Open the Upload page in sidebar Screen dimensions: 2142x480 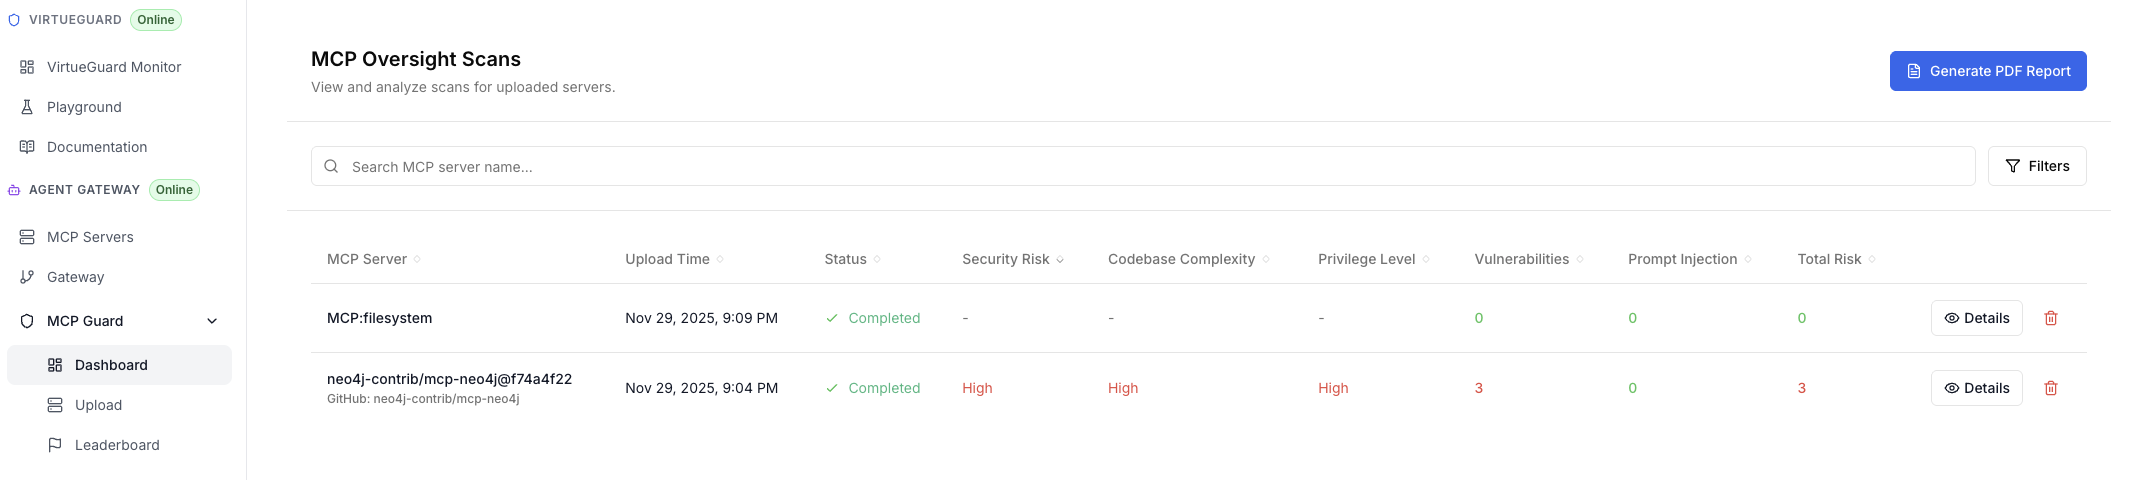98,405
